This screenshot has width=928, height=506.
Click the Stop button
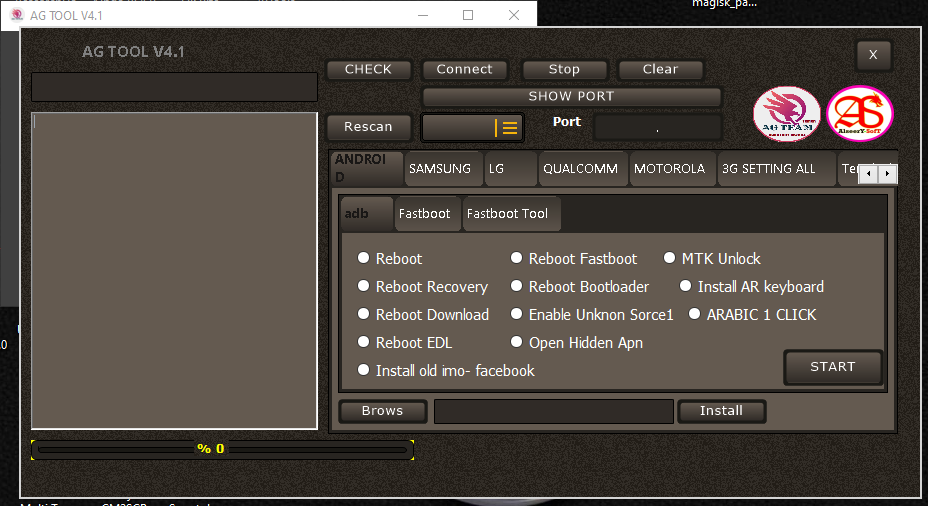(x=565, y=69)
